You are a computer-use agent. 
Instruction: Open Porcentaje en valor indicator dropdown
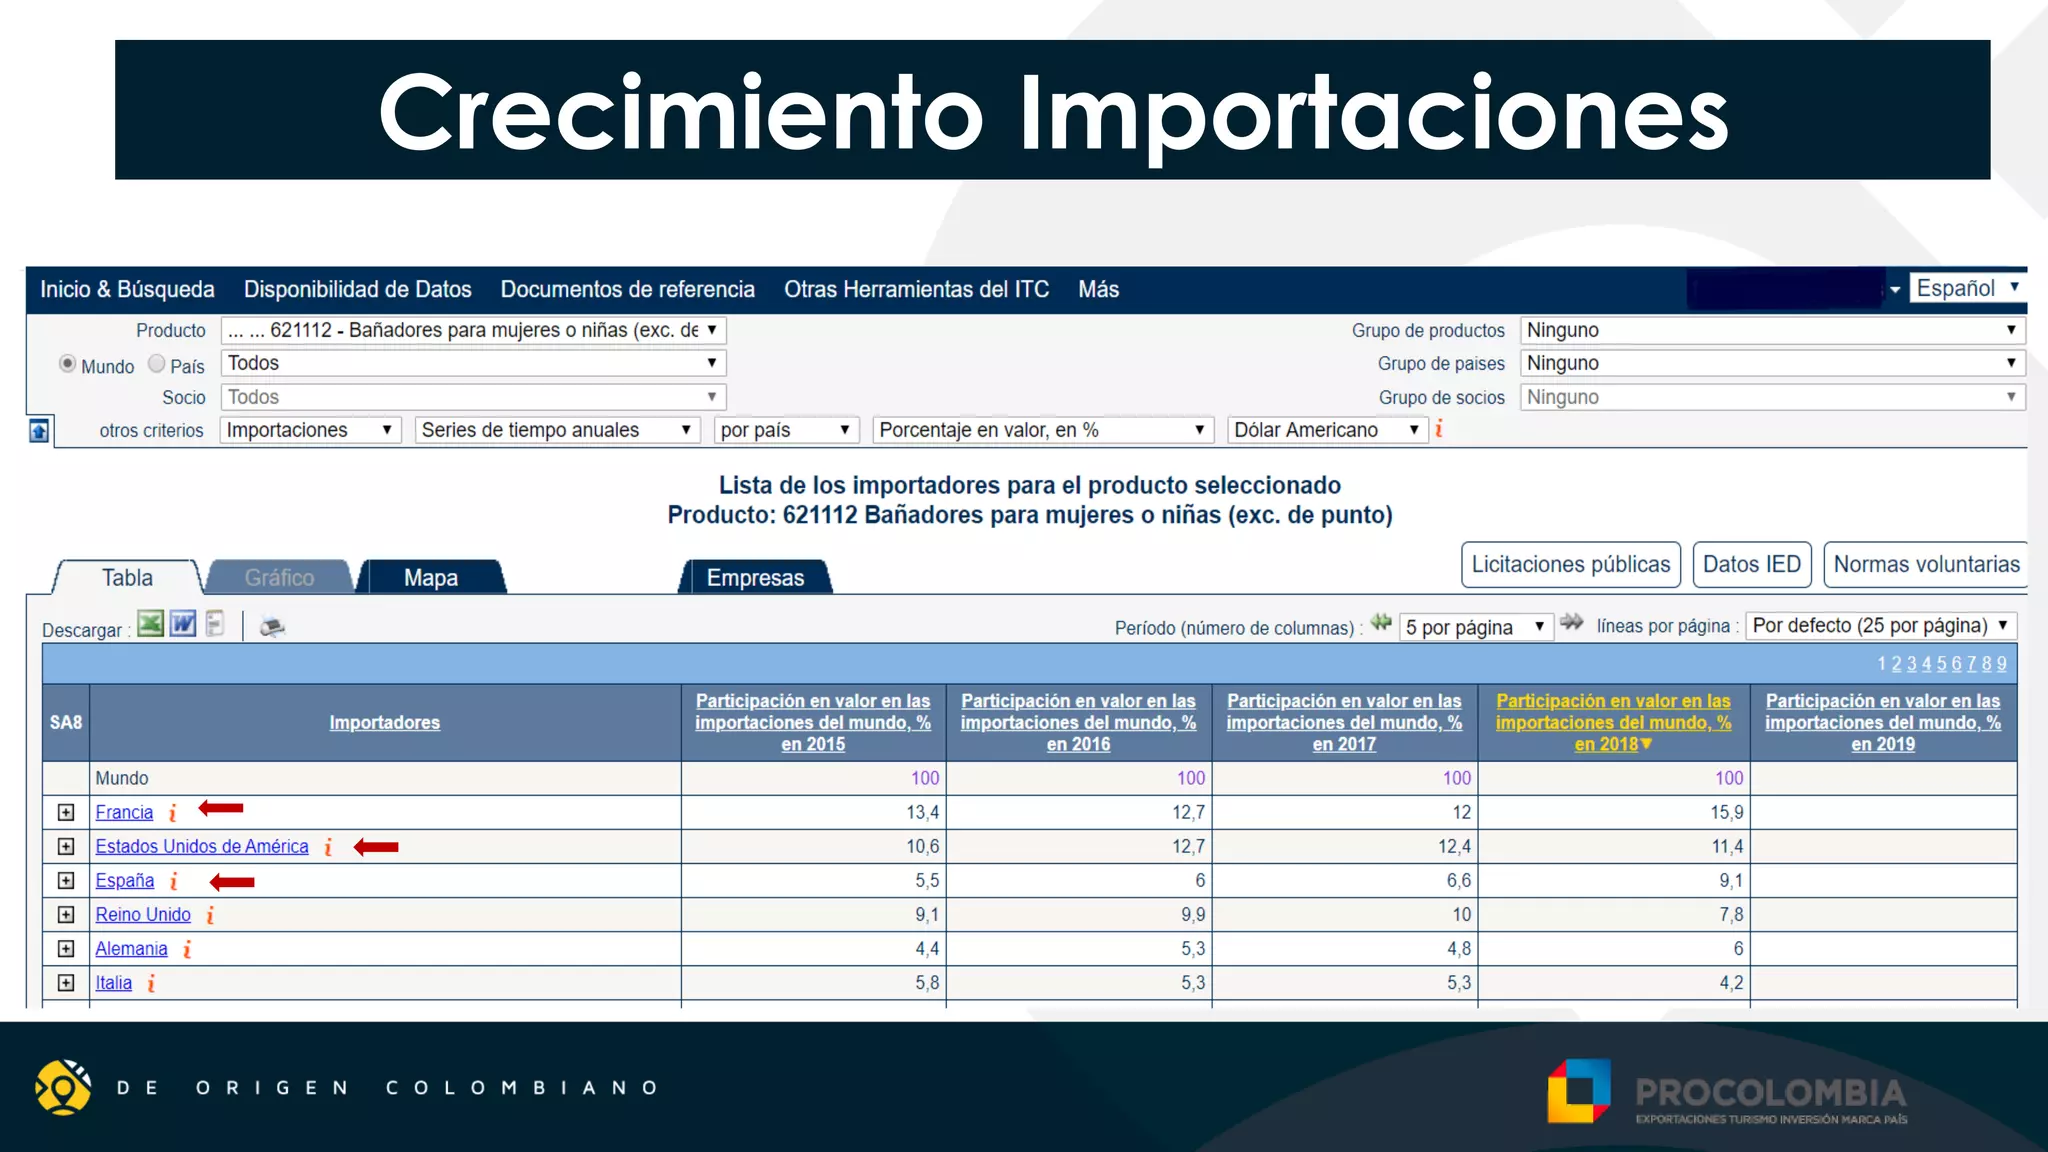point(1043,430)
